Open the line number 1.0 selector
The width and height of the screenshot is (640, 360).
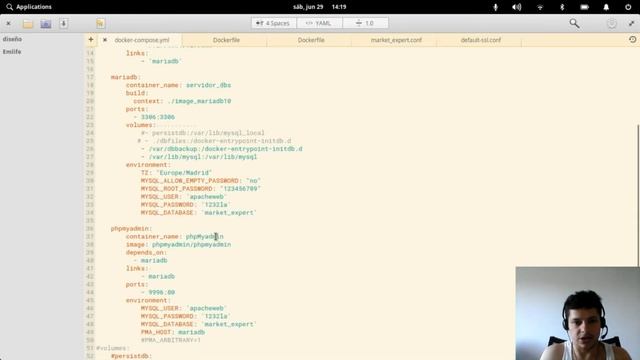(366, 23)
